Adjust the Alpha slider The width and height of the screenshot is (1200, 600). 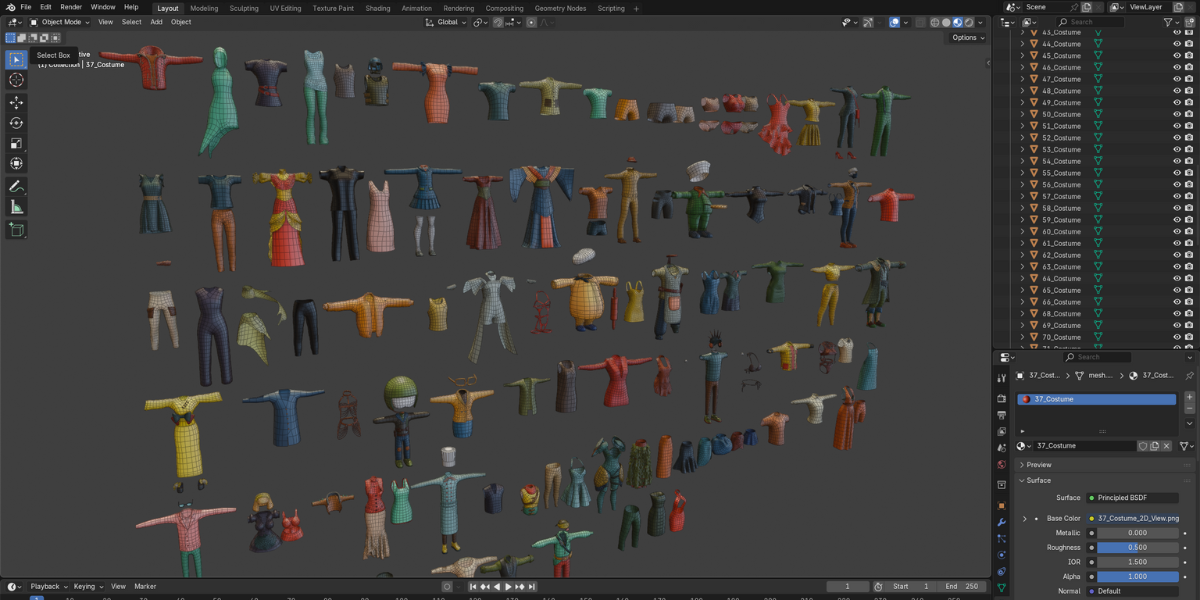[1138, 577]
